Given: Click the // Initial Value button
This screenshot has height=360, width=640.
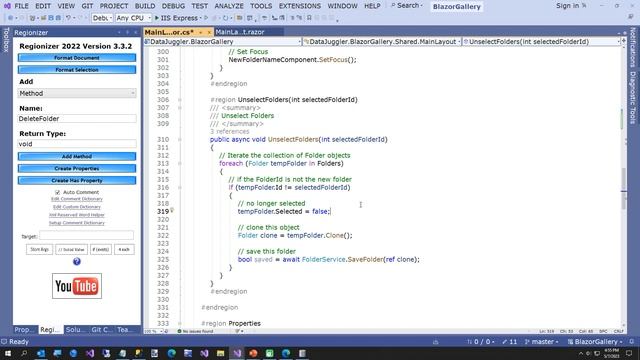Looking at the screenshot, I should click(x=71, y=249).
